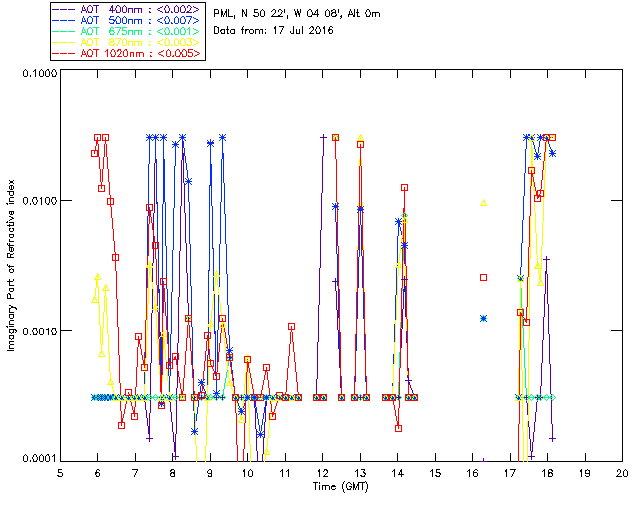Click the red dashed line sample for 1020nm

[64, 53]
